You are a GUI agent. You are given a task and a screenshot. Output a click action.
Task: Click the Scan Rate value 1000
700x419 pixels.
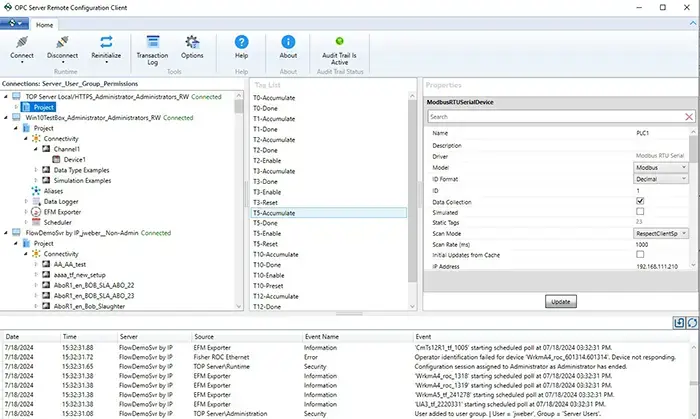(x=642, y=245)
